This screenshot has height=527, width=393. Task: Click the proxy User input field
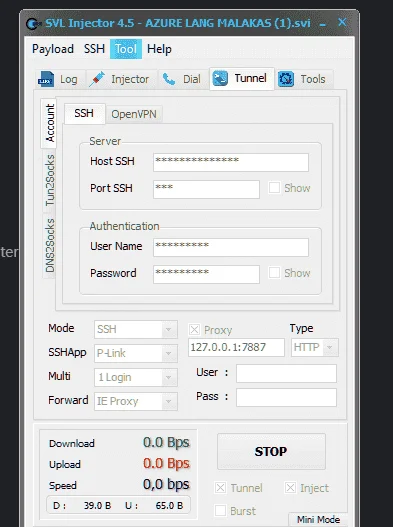click(286, 373)
